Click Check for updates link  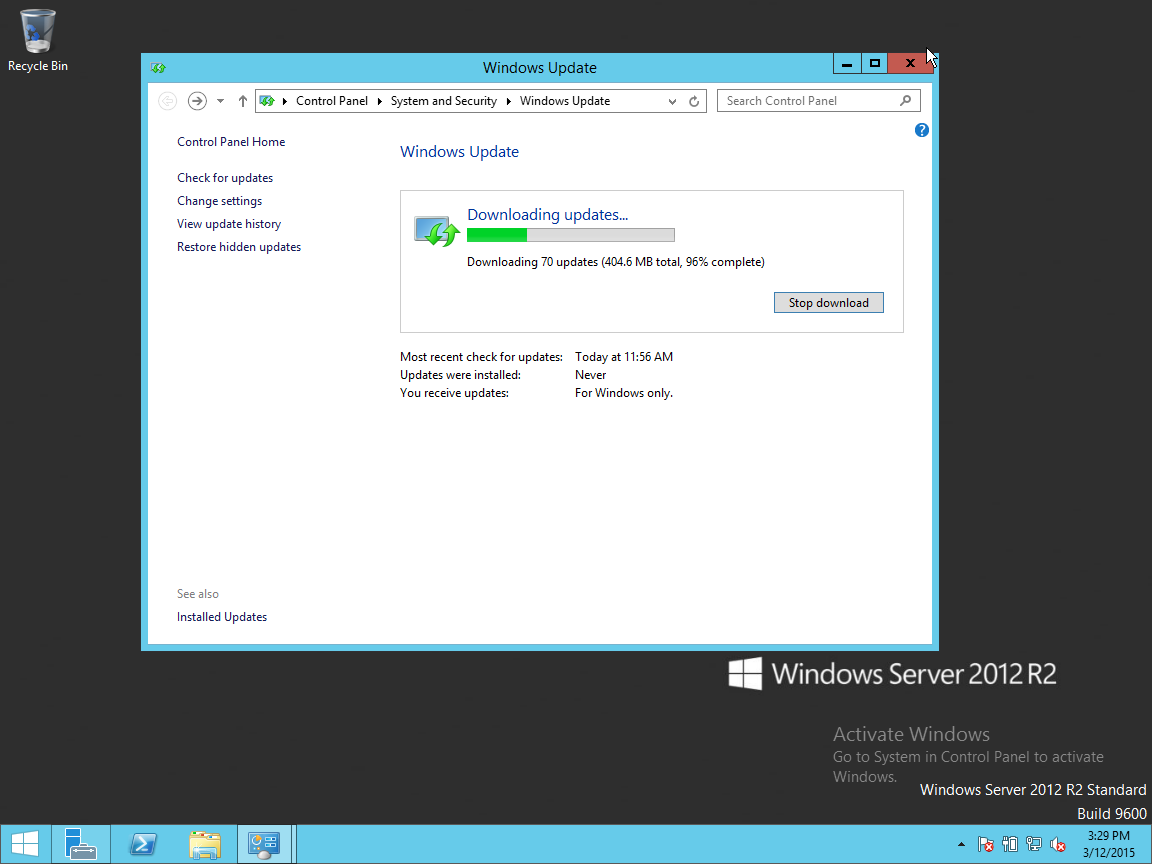point(225,178)
